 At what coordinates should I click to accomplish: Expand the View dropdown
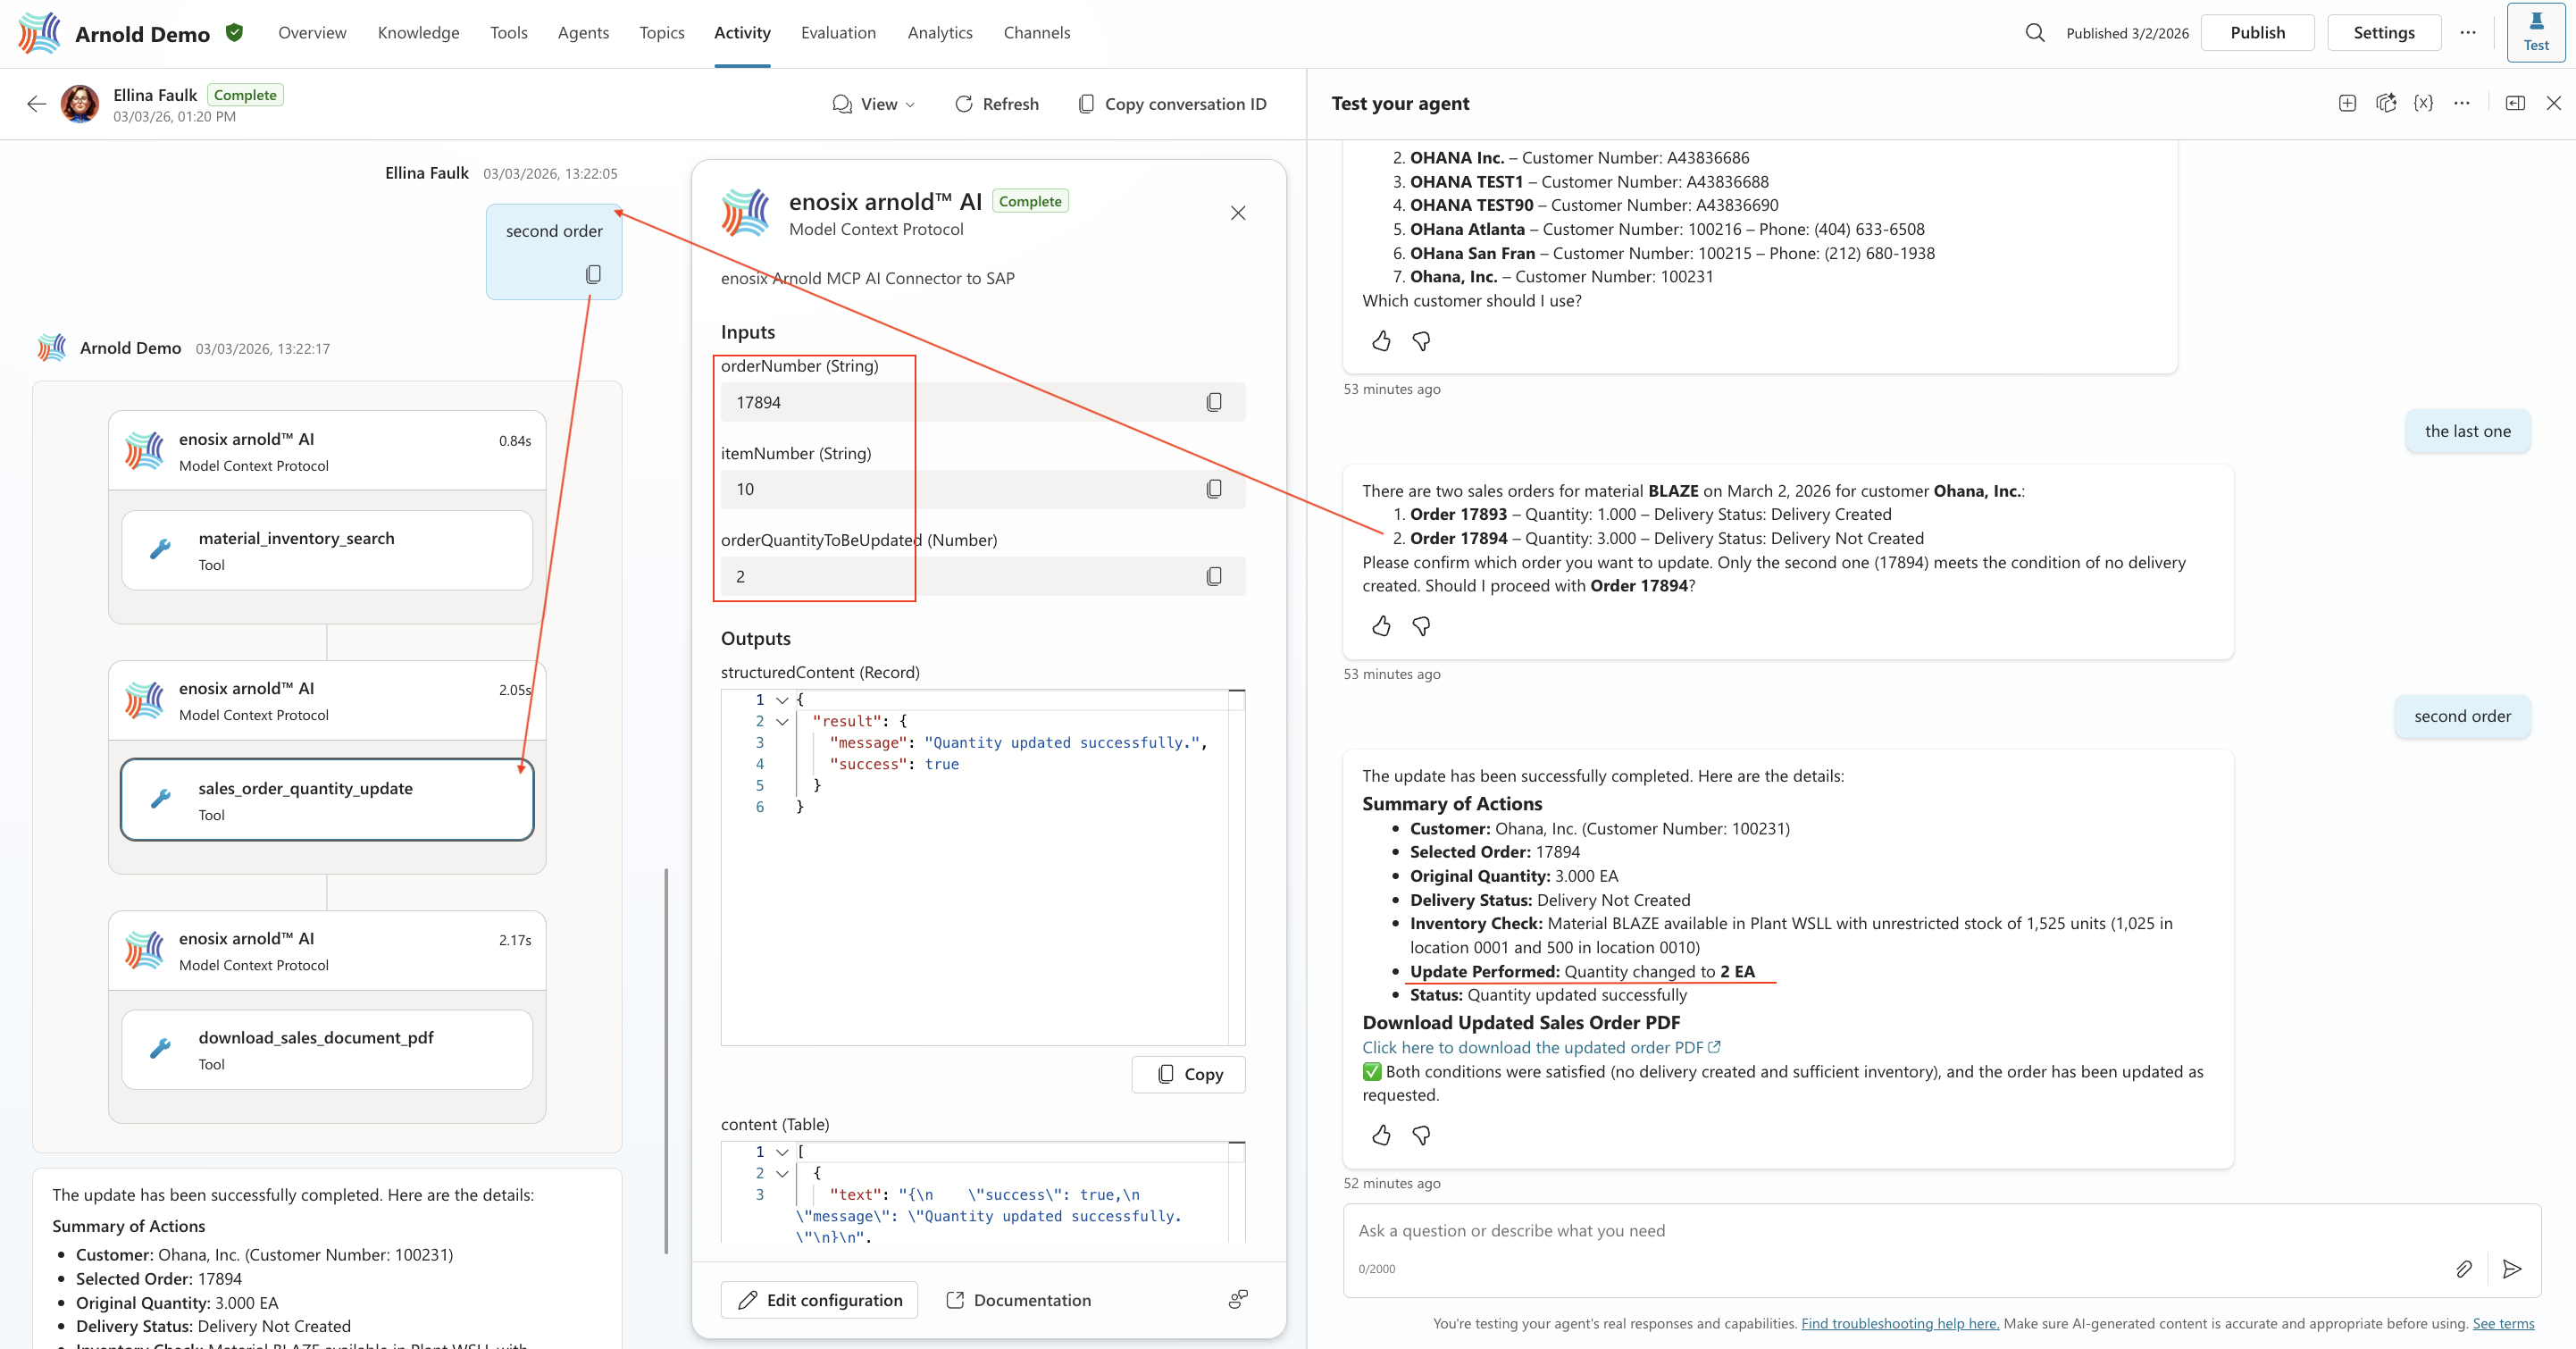(873, 104)
